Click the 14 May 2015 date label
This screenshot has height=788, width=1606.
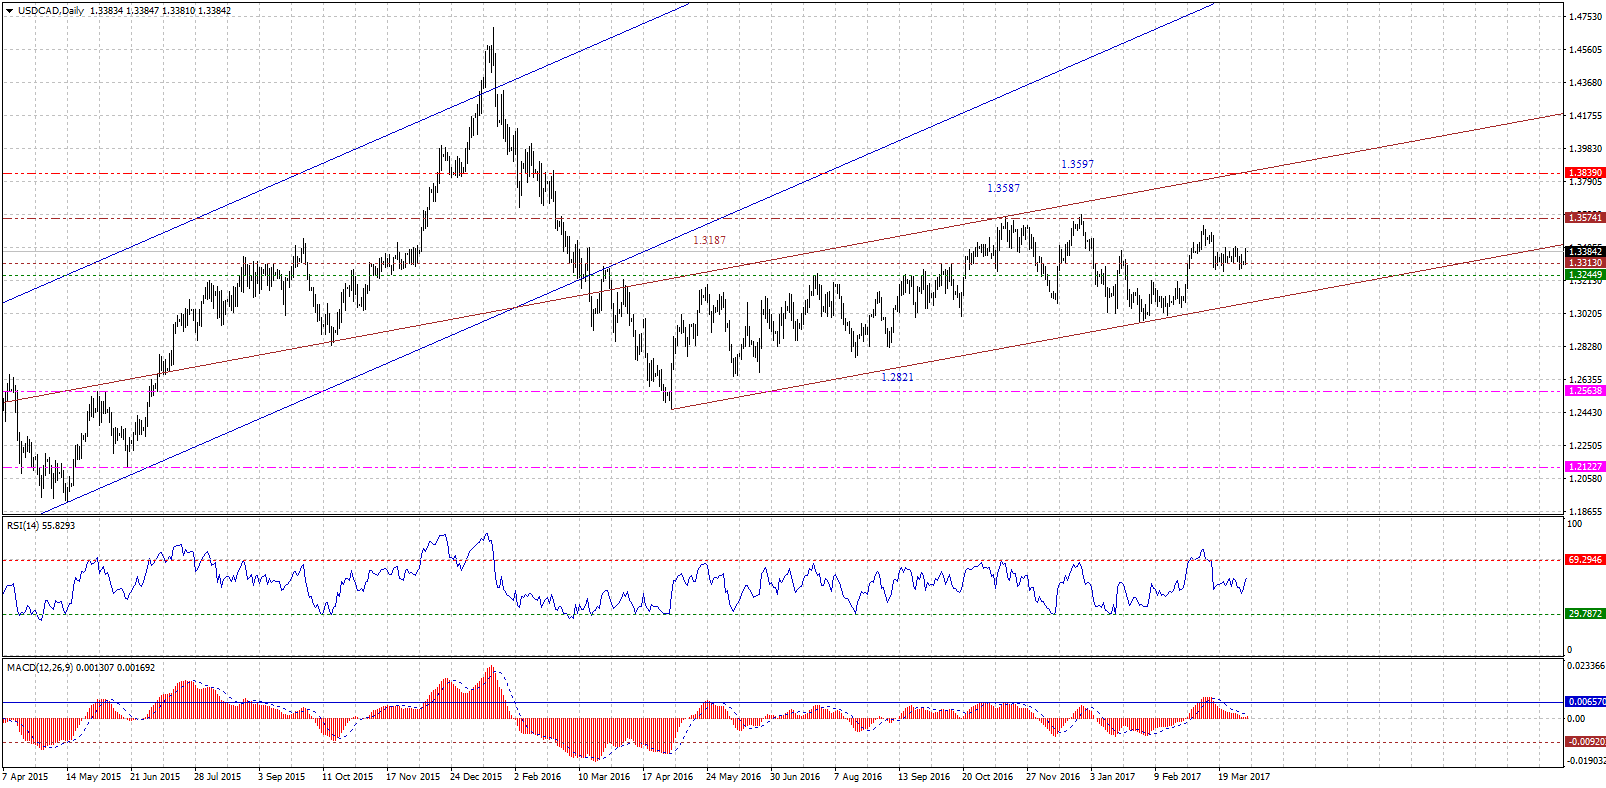coord(93,776)
